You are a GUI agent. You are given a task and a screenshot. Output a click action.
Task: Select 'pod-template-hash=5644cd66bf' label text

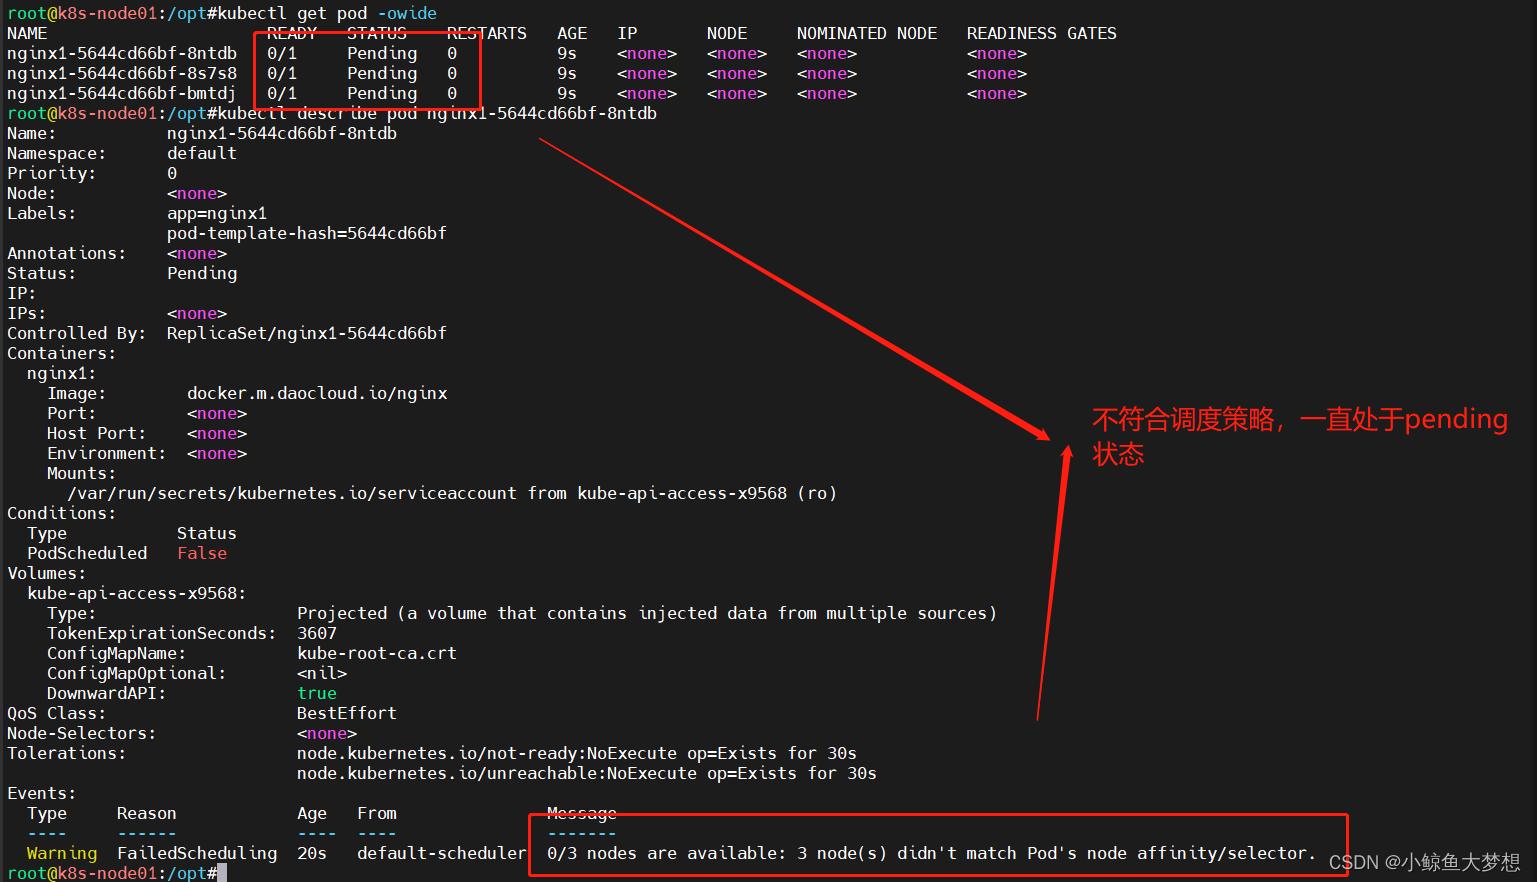(x=307, y=233)
